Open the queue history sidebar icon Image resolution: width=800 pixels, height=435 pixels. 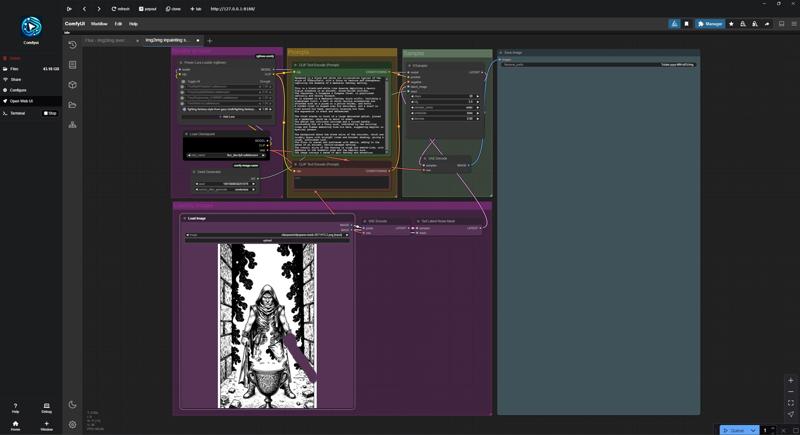(72, 45)
